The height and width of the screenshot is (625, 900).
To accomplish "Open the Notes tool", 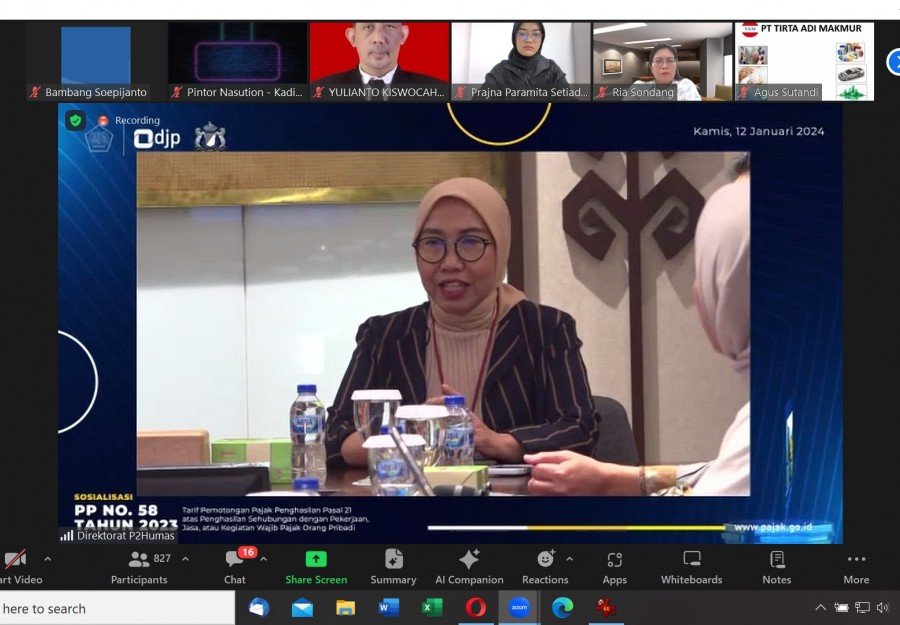I will tap(776, 566).
